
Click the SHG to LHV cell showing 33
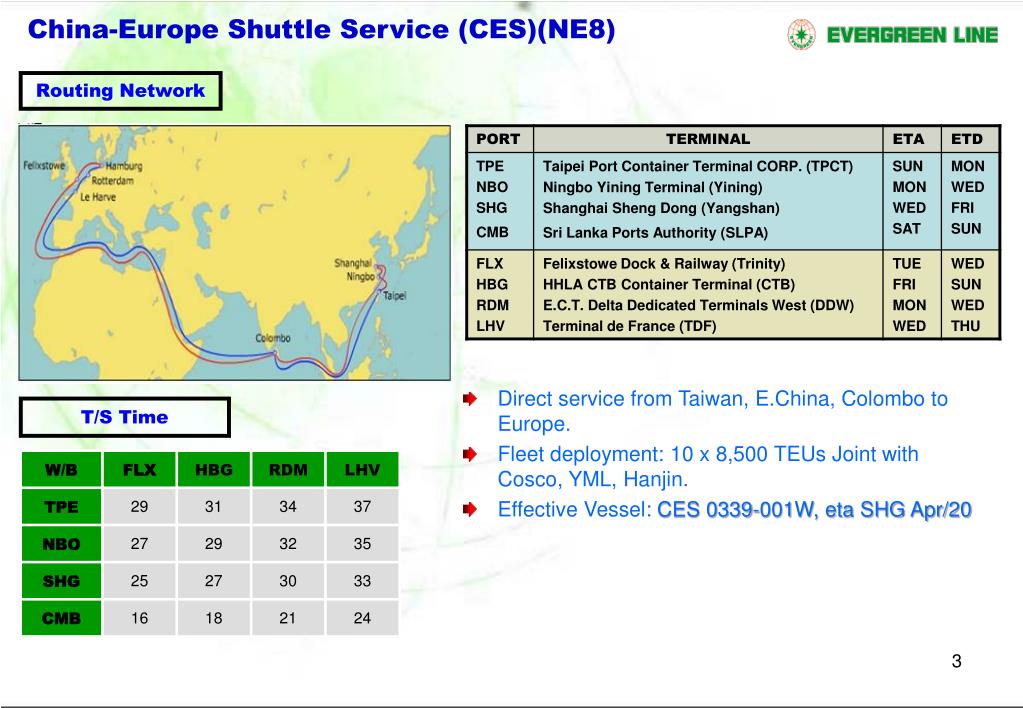coord(362,581)
